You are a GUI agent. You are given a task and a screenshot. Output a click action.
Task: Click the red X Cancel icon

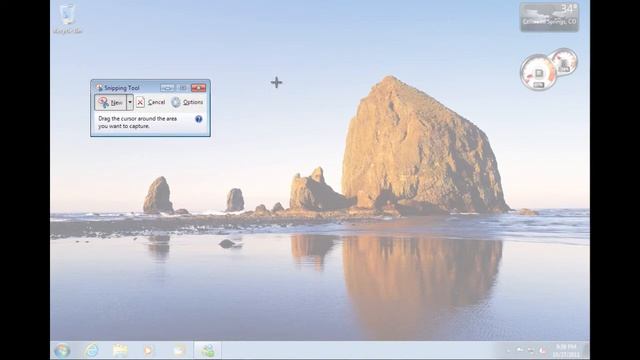tap(140, 102)
